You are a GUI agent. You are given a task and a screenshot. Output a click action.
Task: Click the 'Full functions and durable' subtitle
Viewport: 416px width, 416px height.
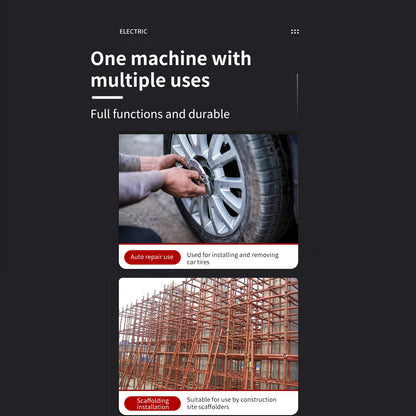[160, 114]
